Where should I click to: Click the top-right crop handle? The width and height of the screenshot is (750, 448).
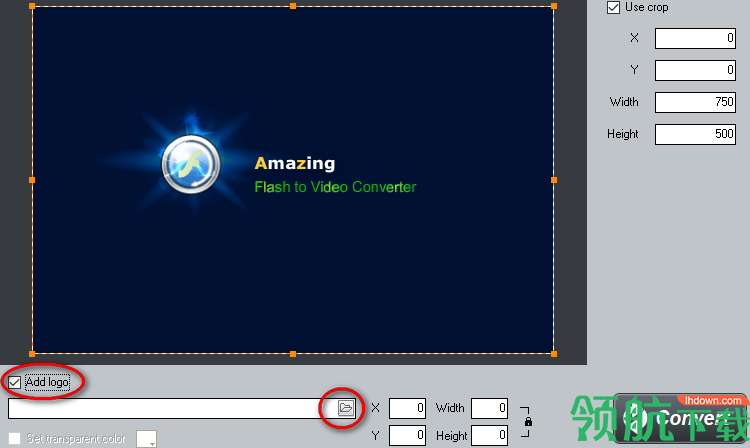[554, 6]
